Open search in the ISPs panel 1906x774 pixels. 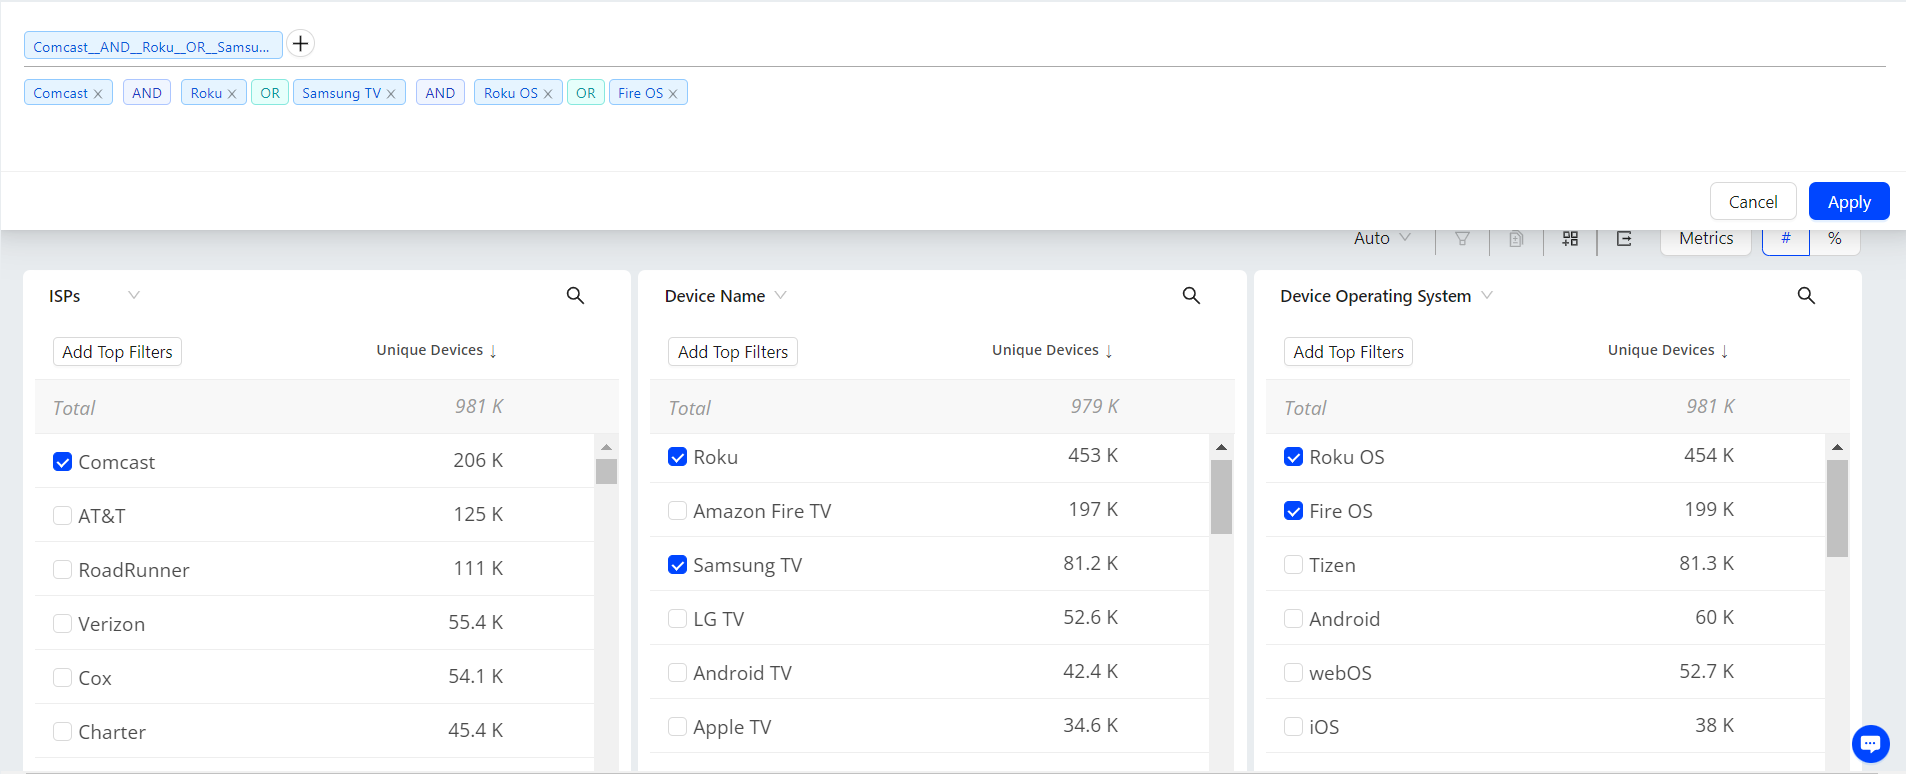[x=575, y=295]
